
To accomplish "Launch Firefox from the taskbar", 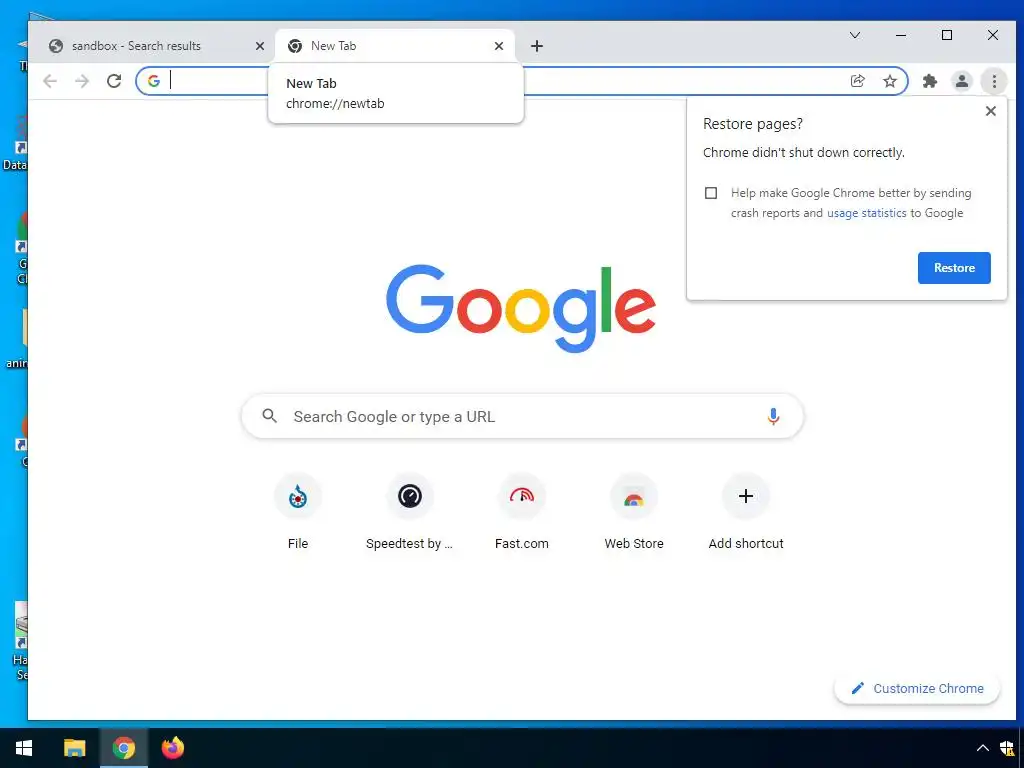I will pos(173,748).
